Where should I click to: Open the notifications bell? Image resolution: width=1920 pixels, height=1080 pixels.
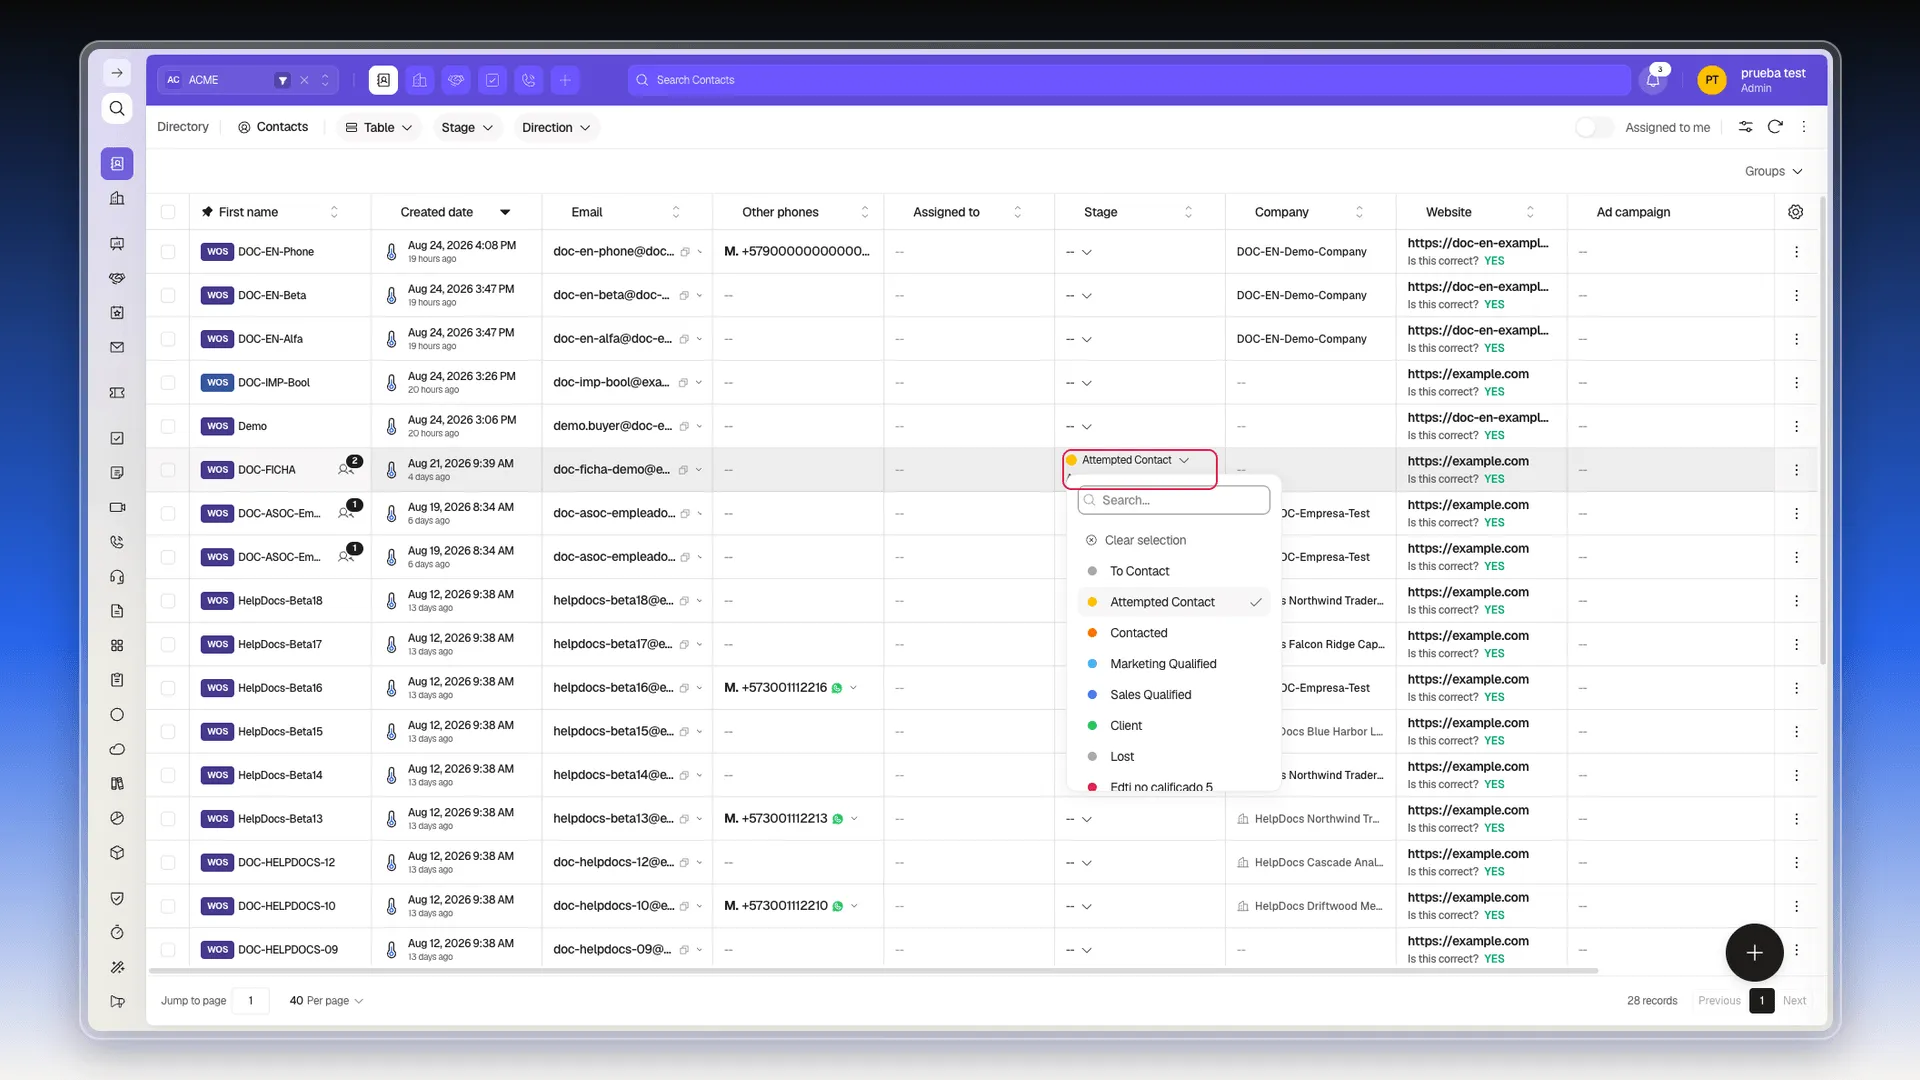(1653, 80)
